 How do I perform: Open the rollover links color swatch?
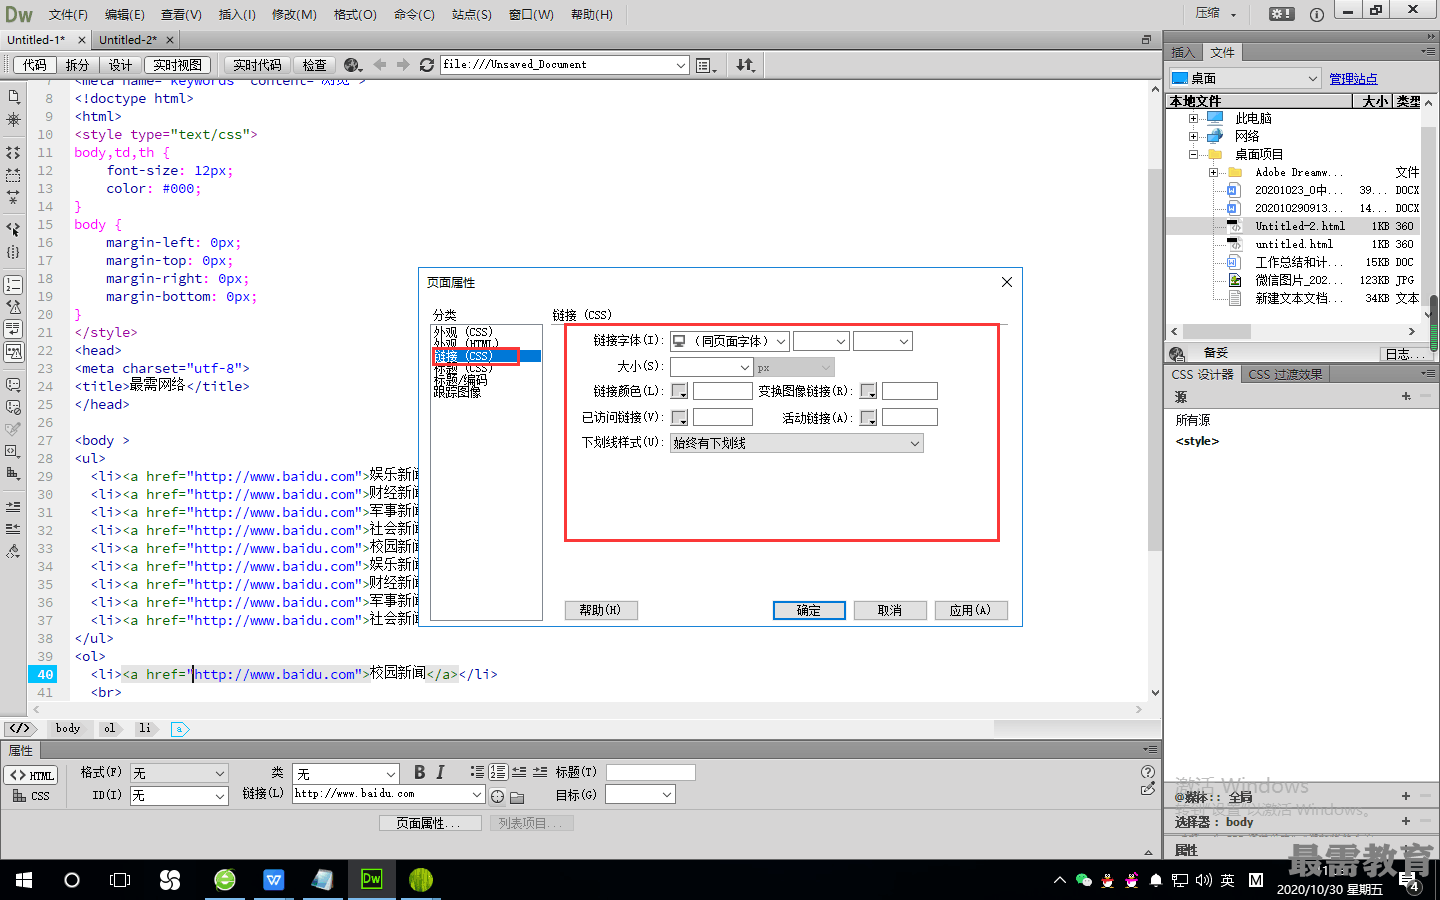tap(868, 391)
